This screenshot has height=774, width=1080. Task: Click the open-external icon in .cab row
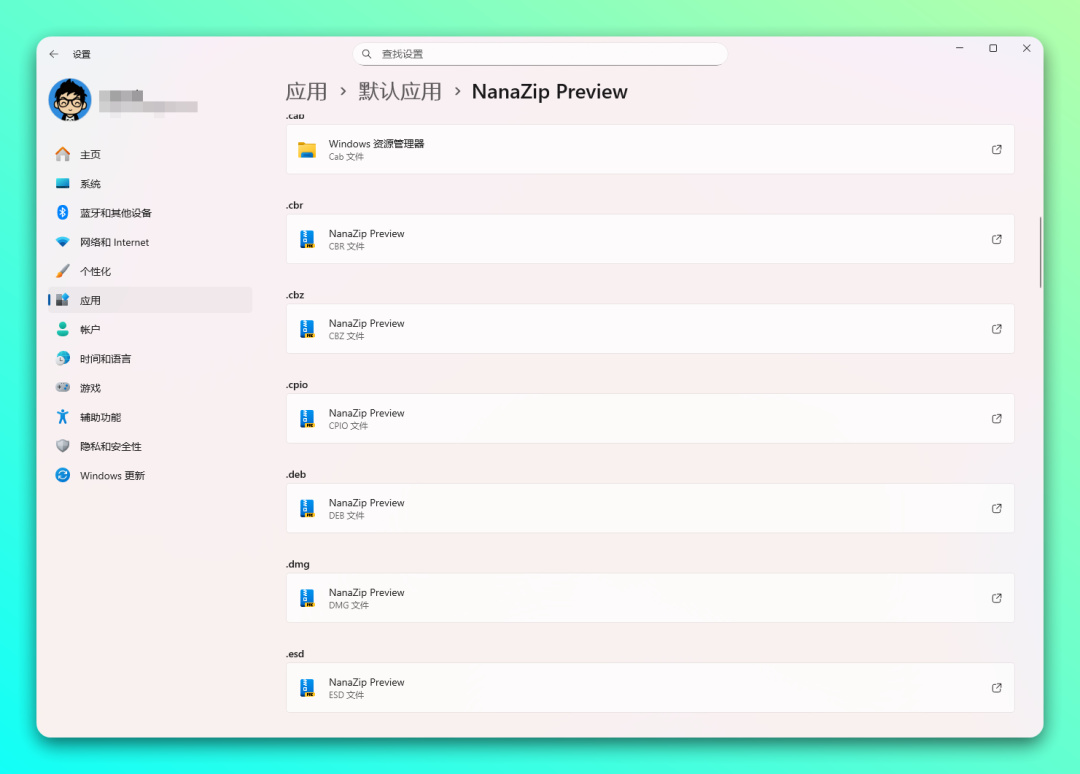click(x=997, y=149)
